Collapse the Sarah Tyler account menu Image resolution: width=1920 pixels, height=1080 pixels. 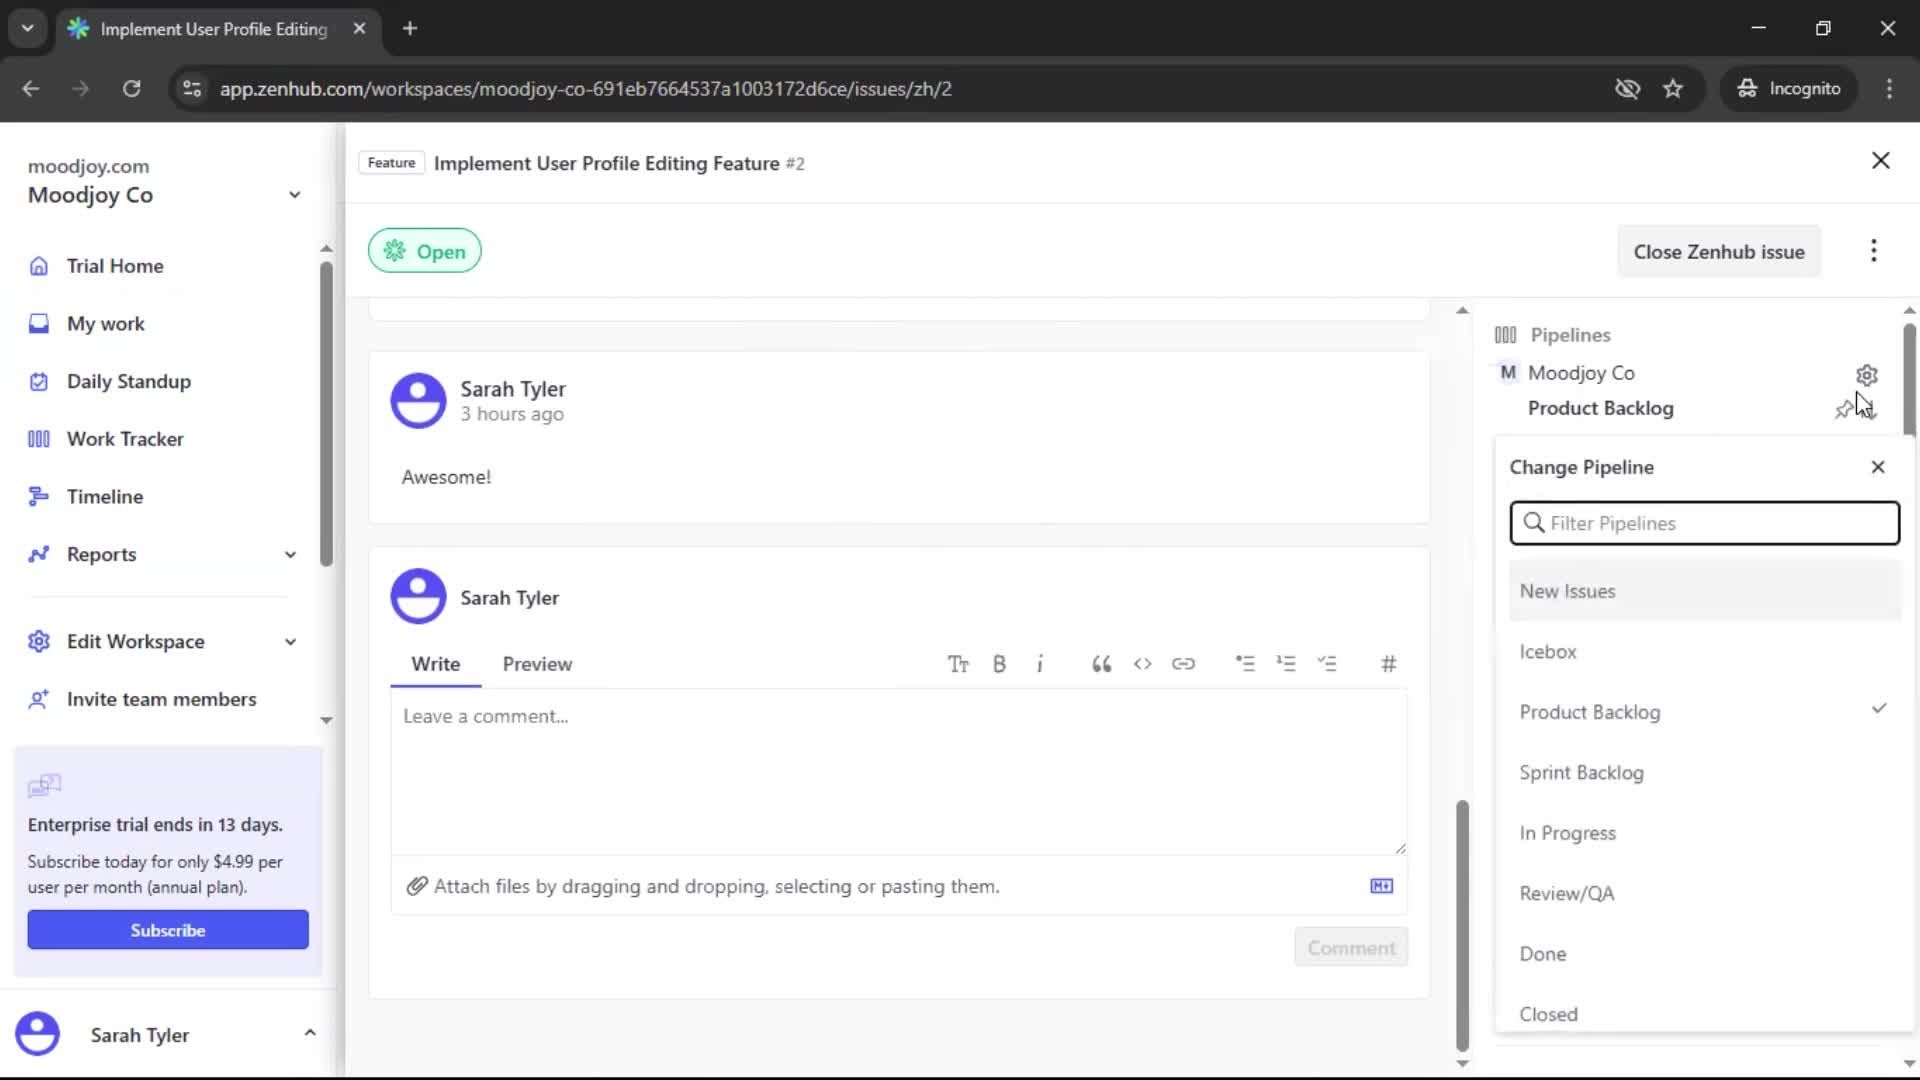(x=310, y=1032)
